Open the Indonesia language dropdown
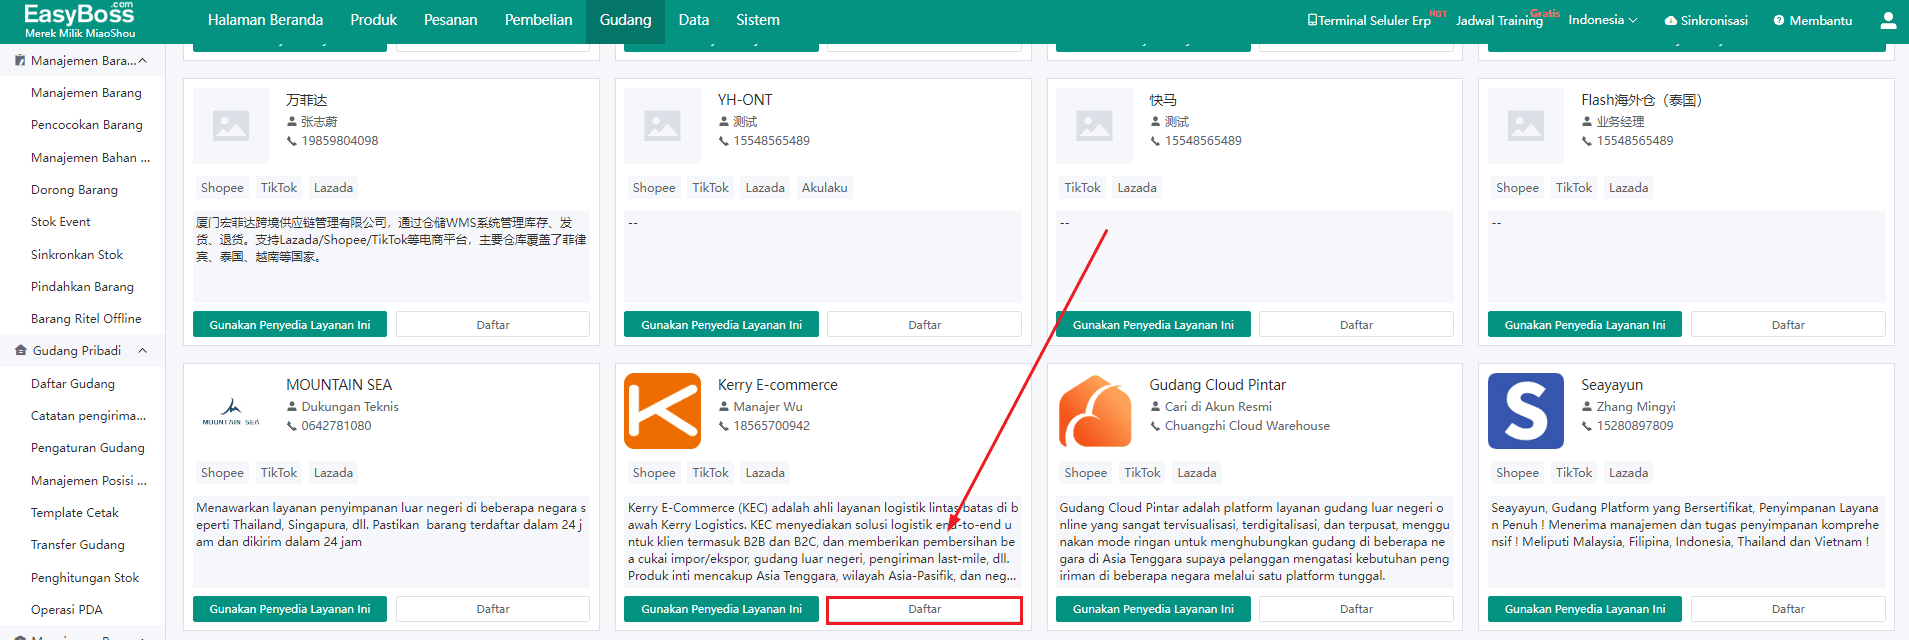Viewport: 1909px width, 640px height. tap(1602, 20)
